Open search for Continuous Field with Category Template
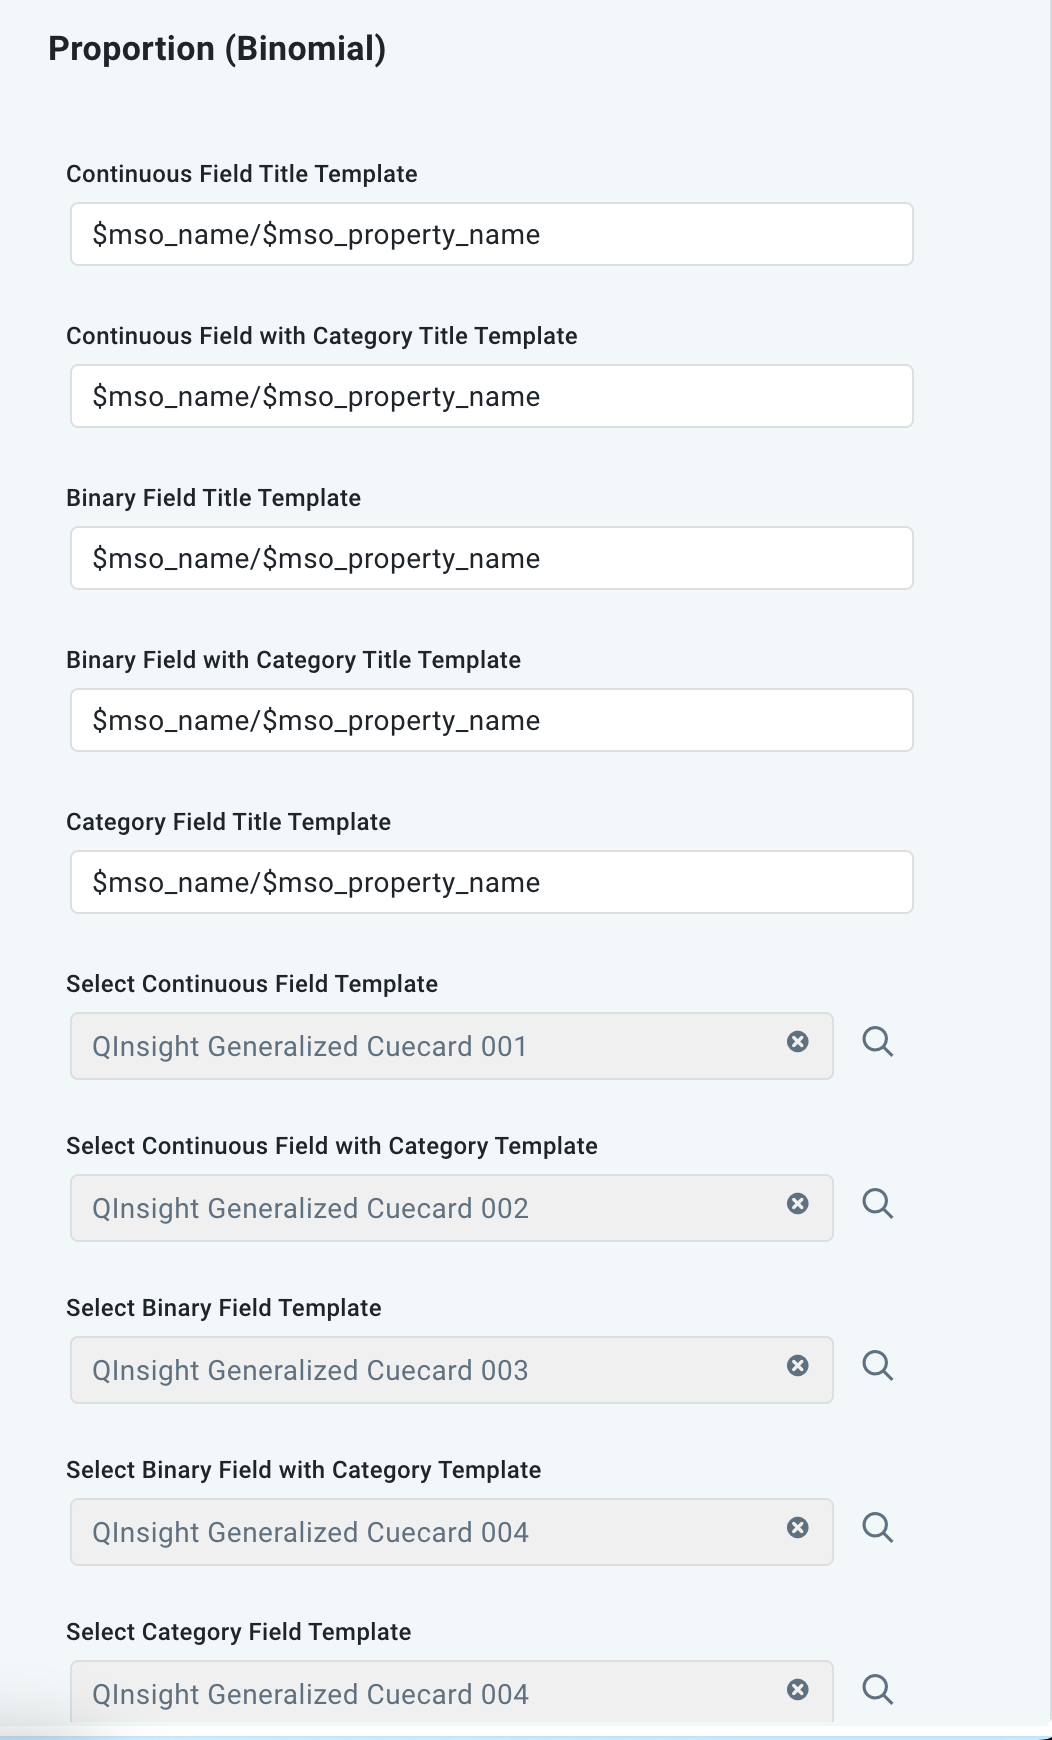 click(877, 1204)
